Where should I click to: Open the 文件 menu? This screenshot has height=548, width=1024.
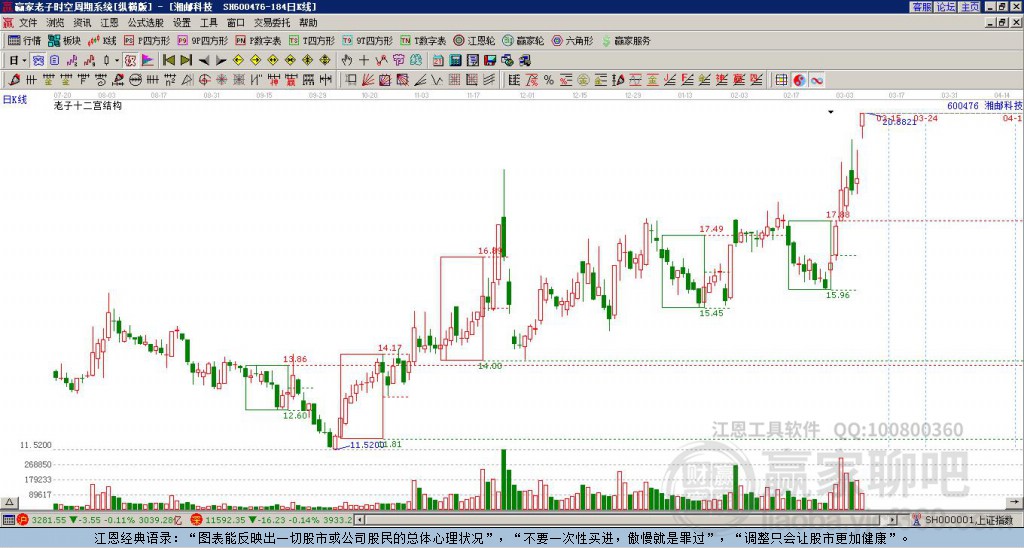pyautogui.click(x=28, y=23)
